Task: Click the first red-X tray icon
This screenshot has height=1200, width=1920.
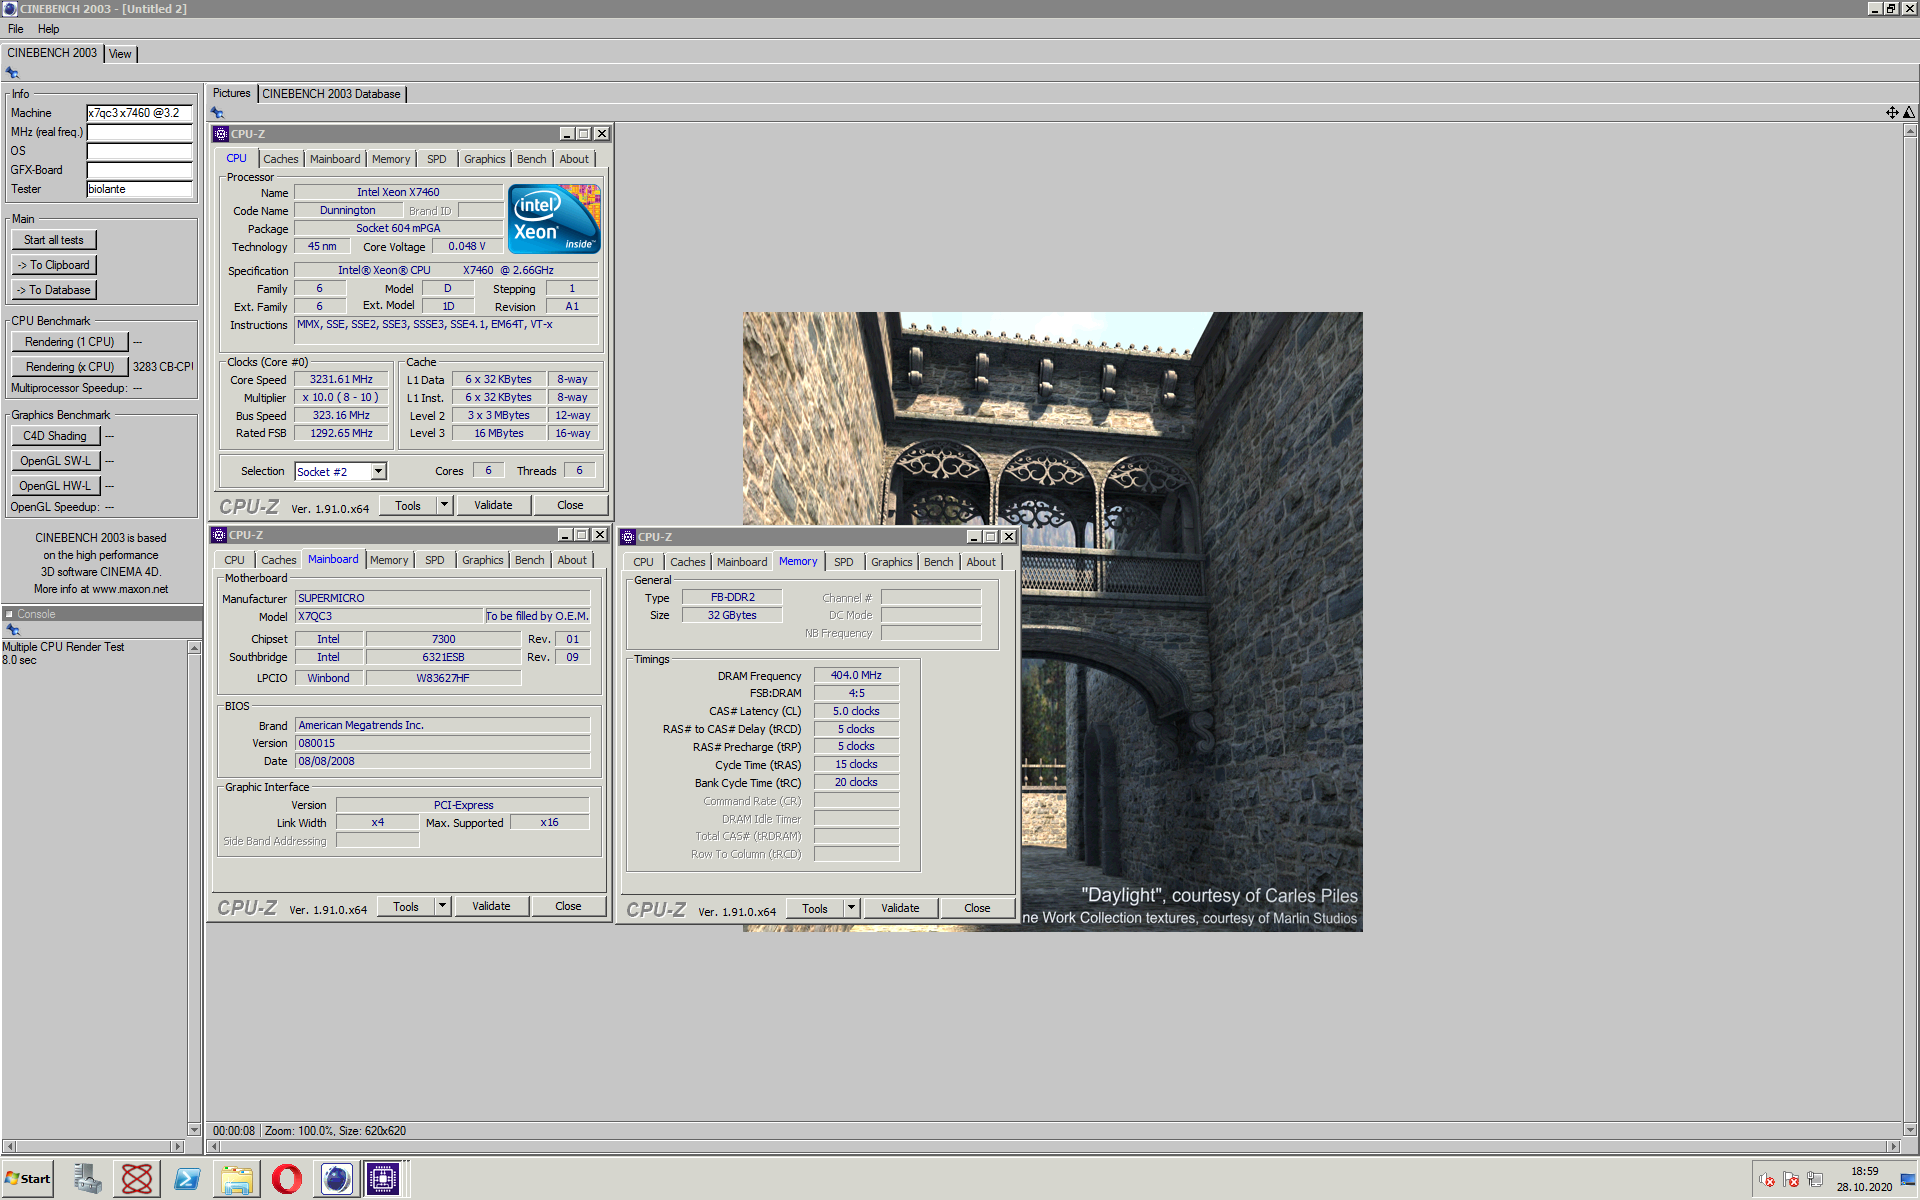Action: 1767,1180
